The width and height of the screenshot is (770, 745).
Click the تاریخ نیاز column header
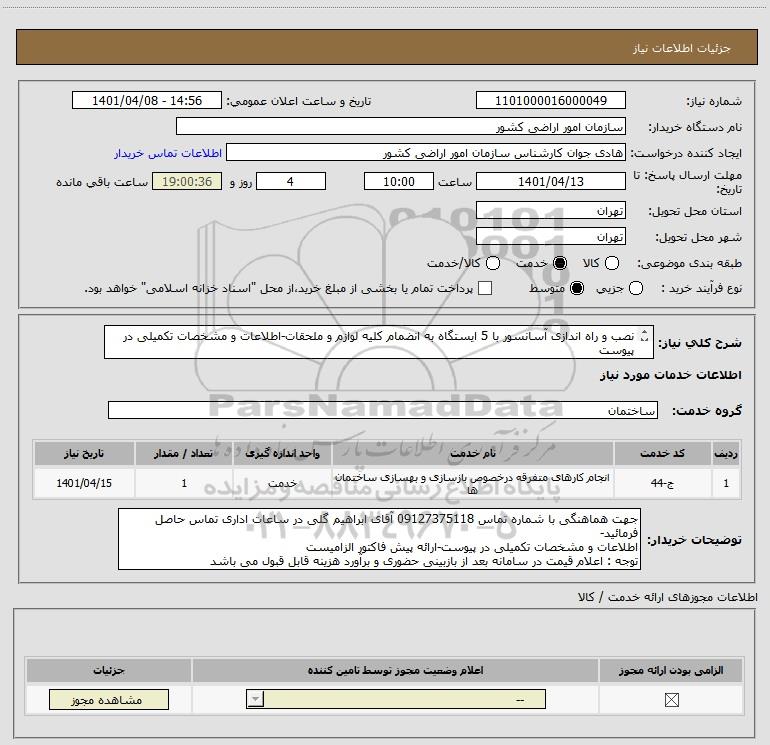(x=84, y=453)
